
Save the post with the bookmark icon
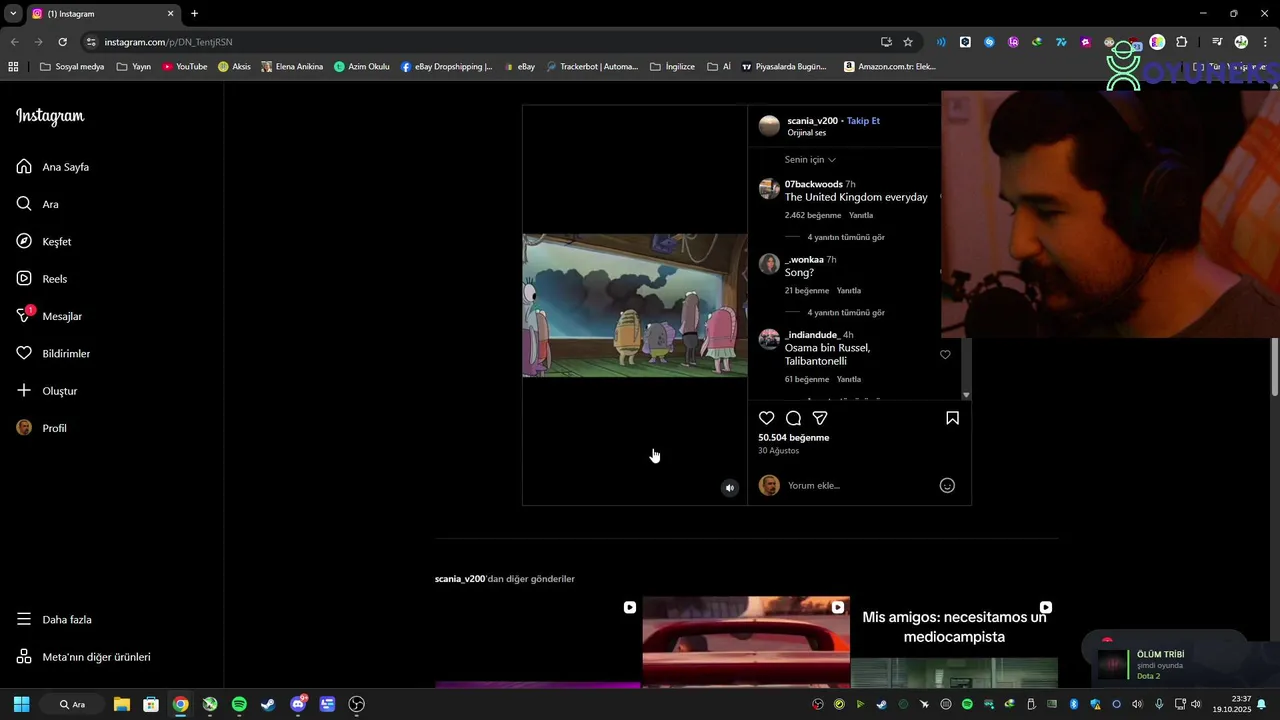952,418
